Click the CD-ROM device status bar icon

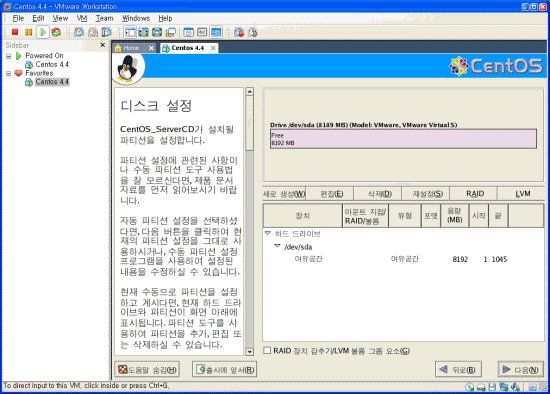click(x=470, y=387)
